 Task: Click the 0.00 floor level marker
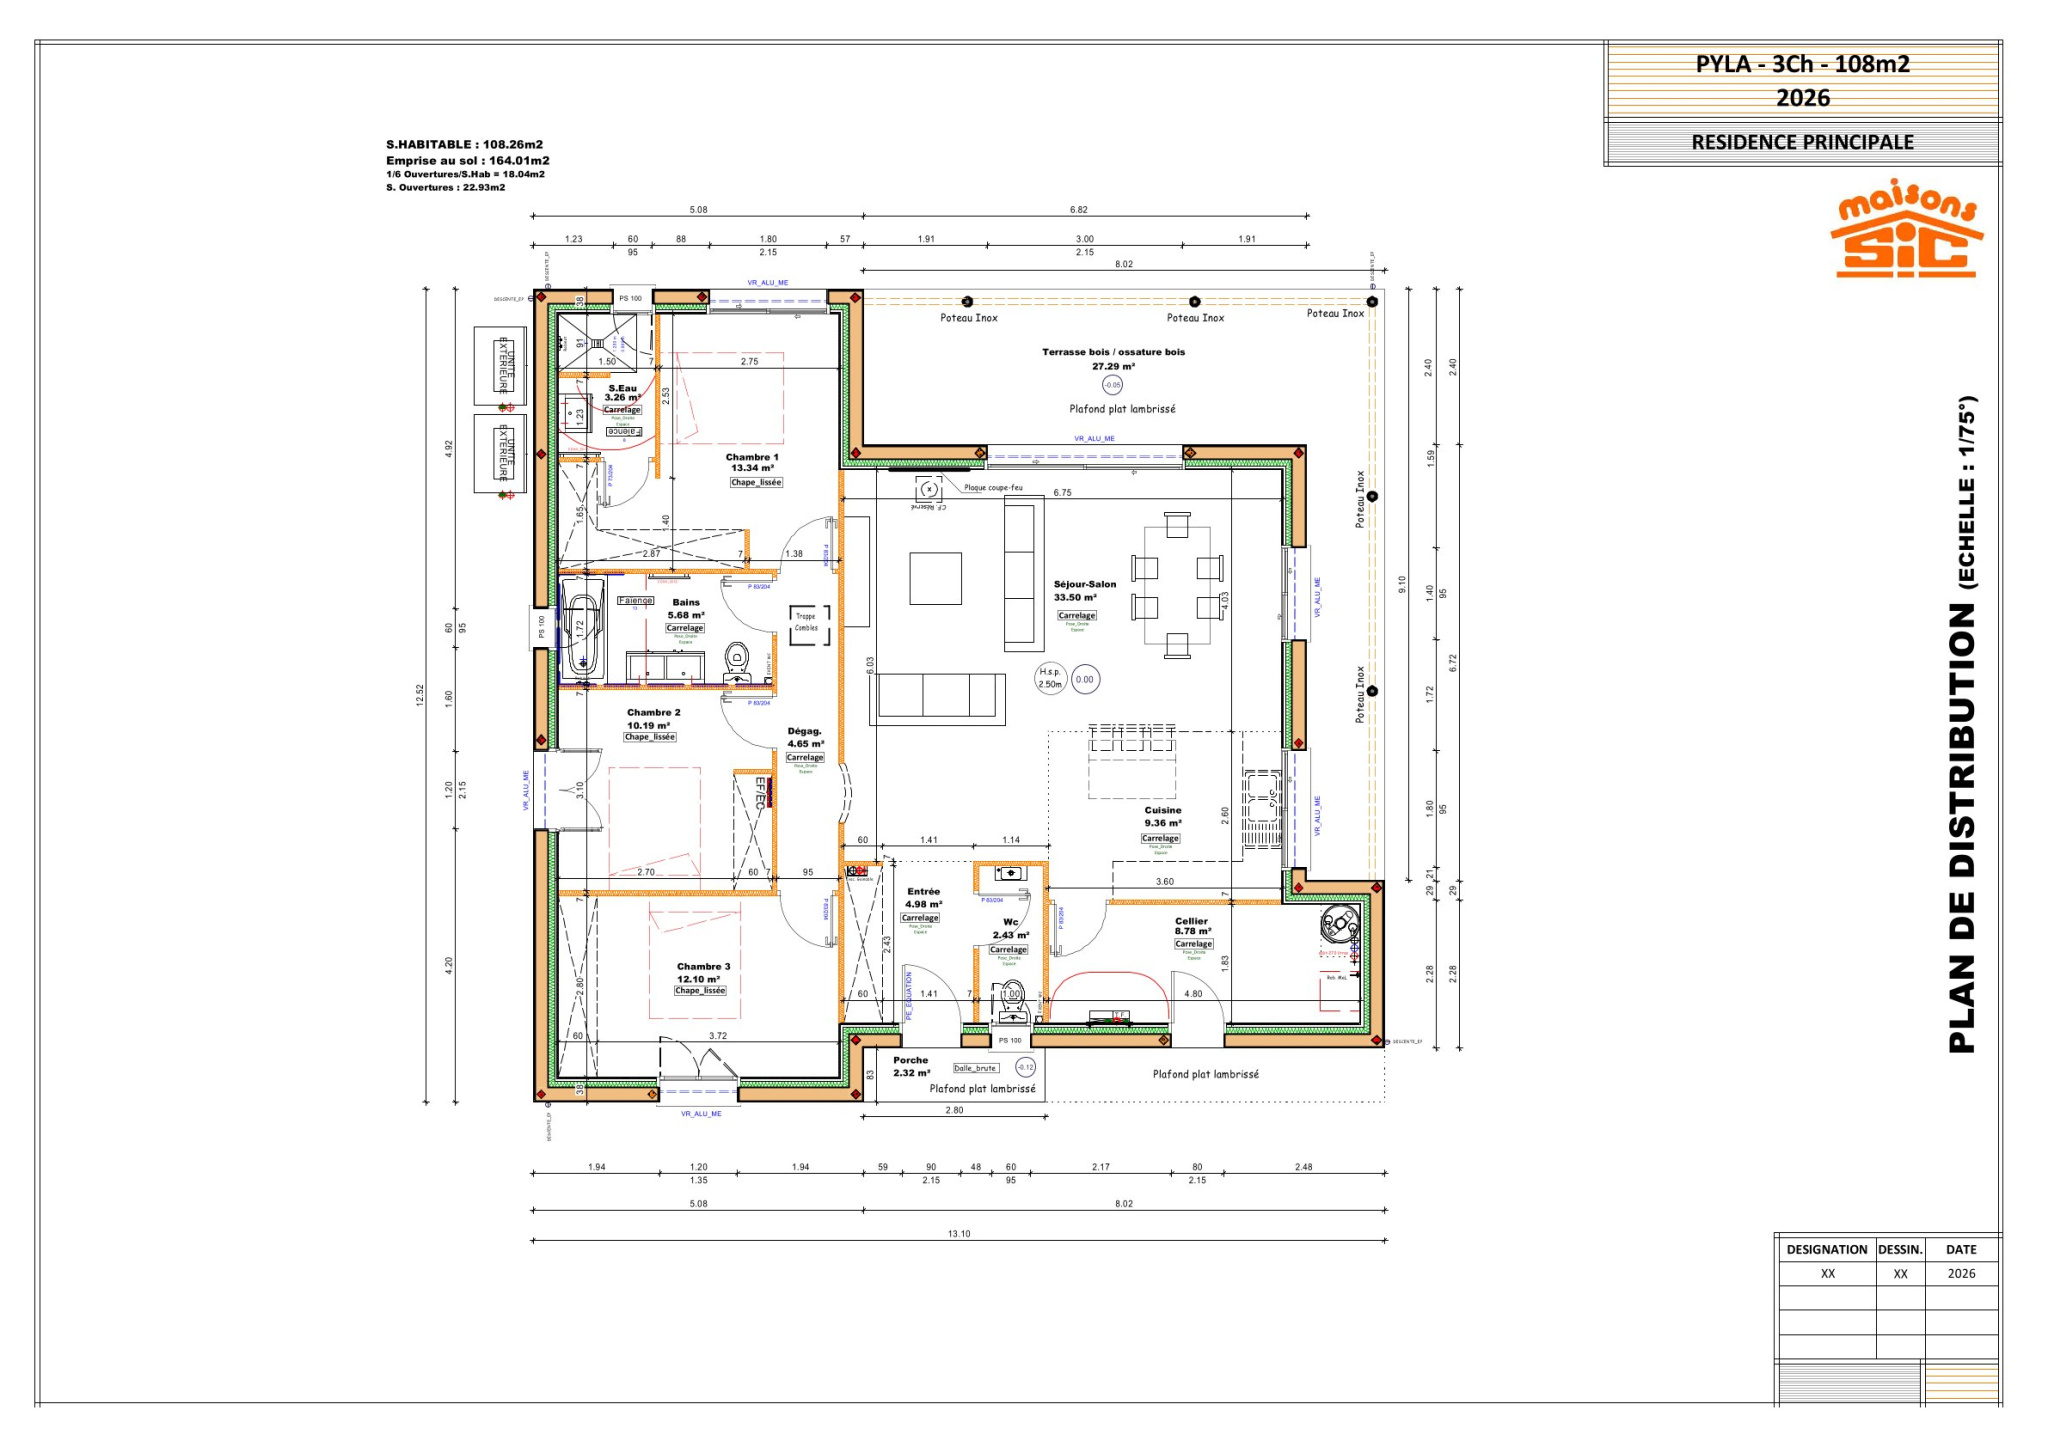pyautogui.click(x=1084, y=679)
